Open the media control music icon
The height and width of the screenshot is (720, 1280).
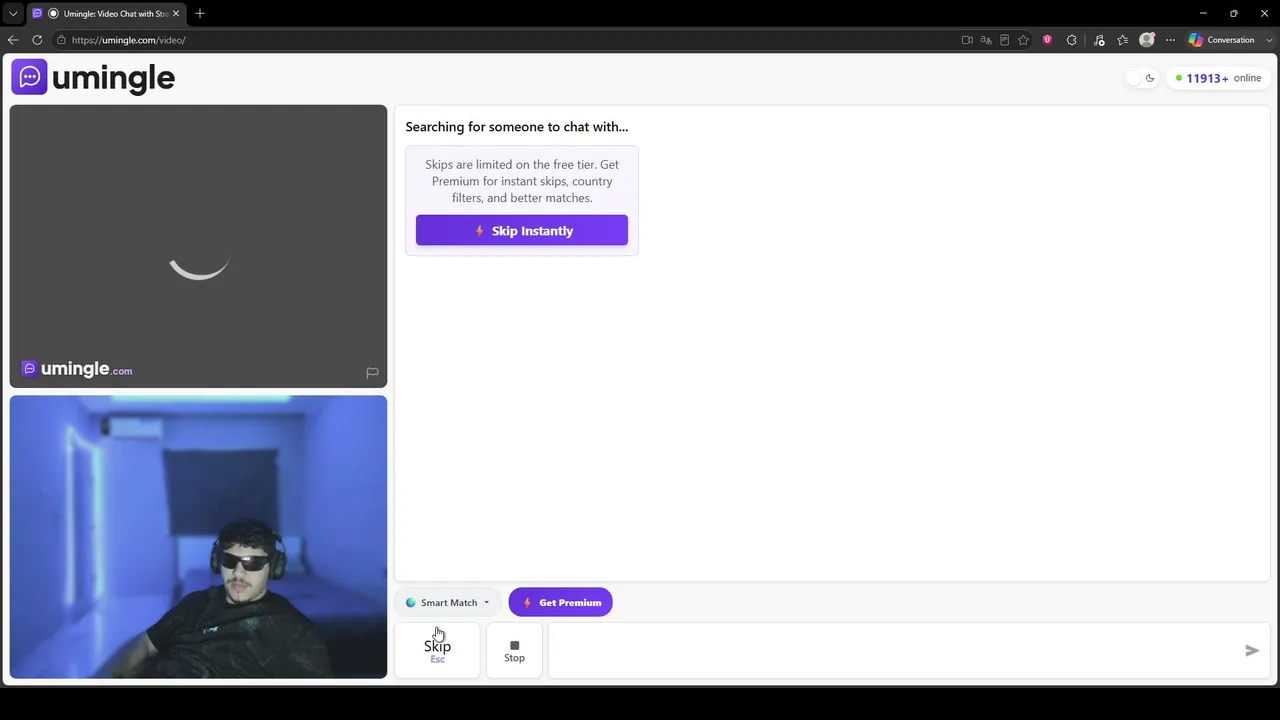[1099, 40]
